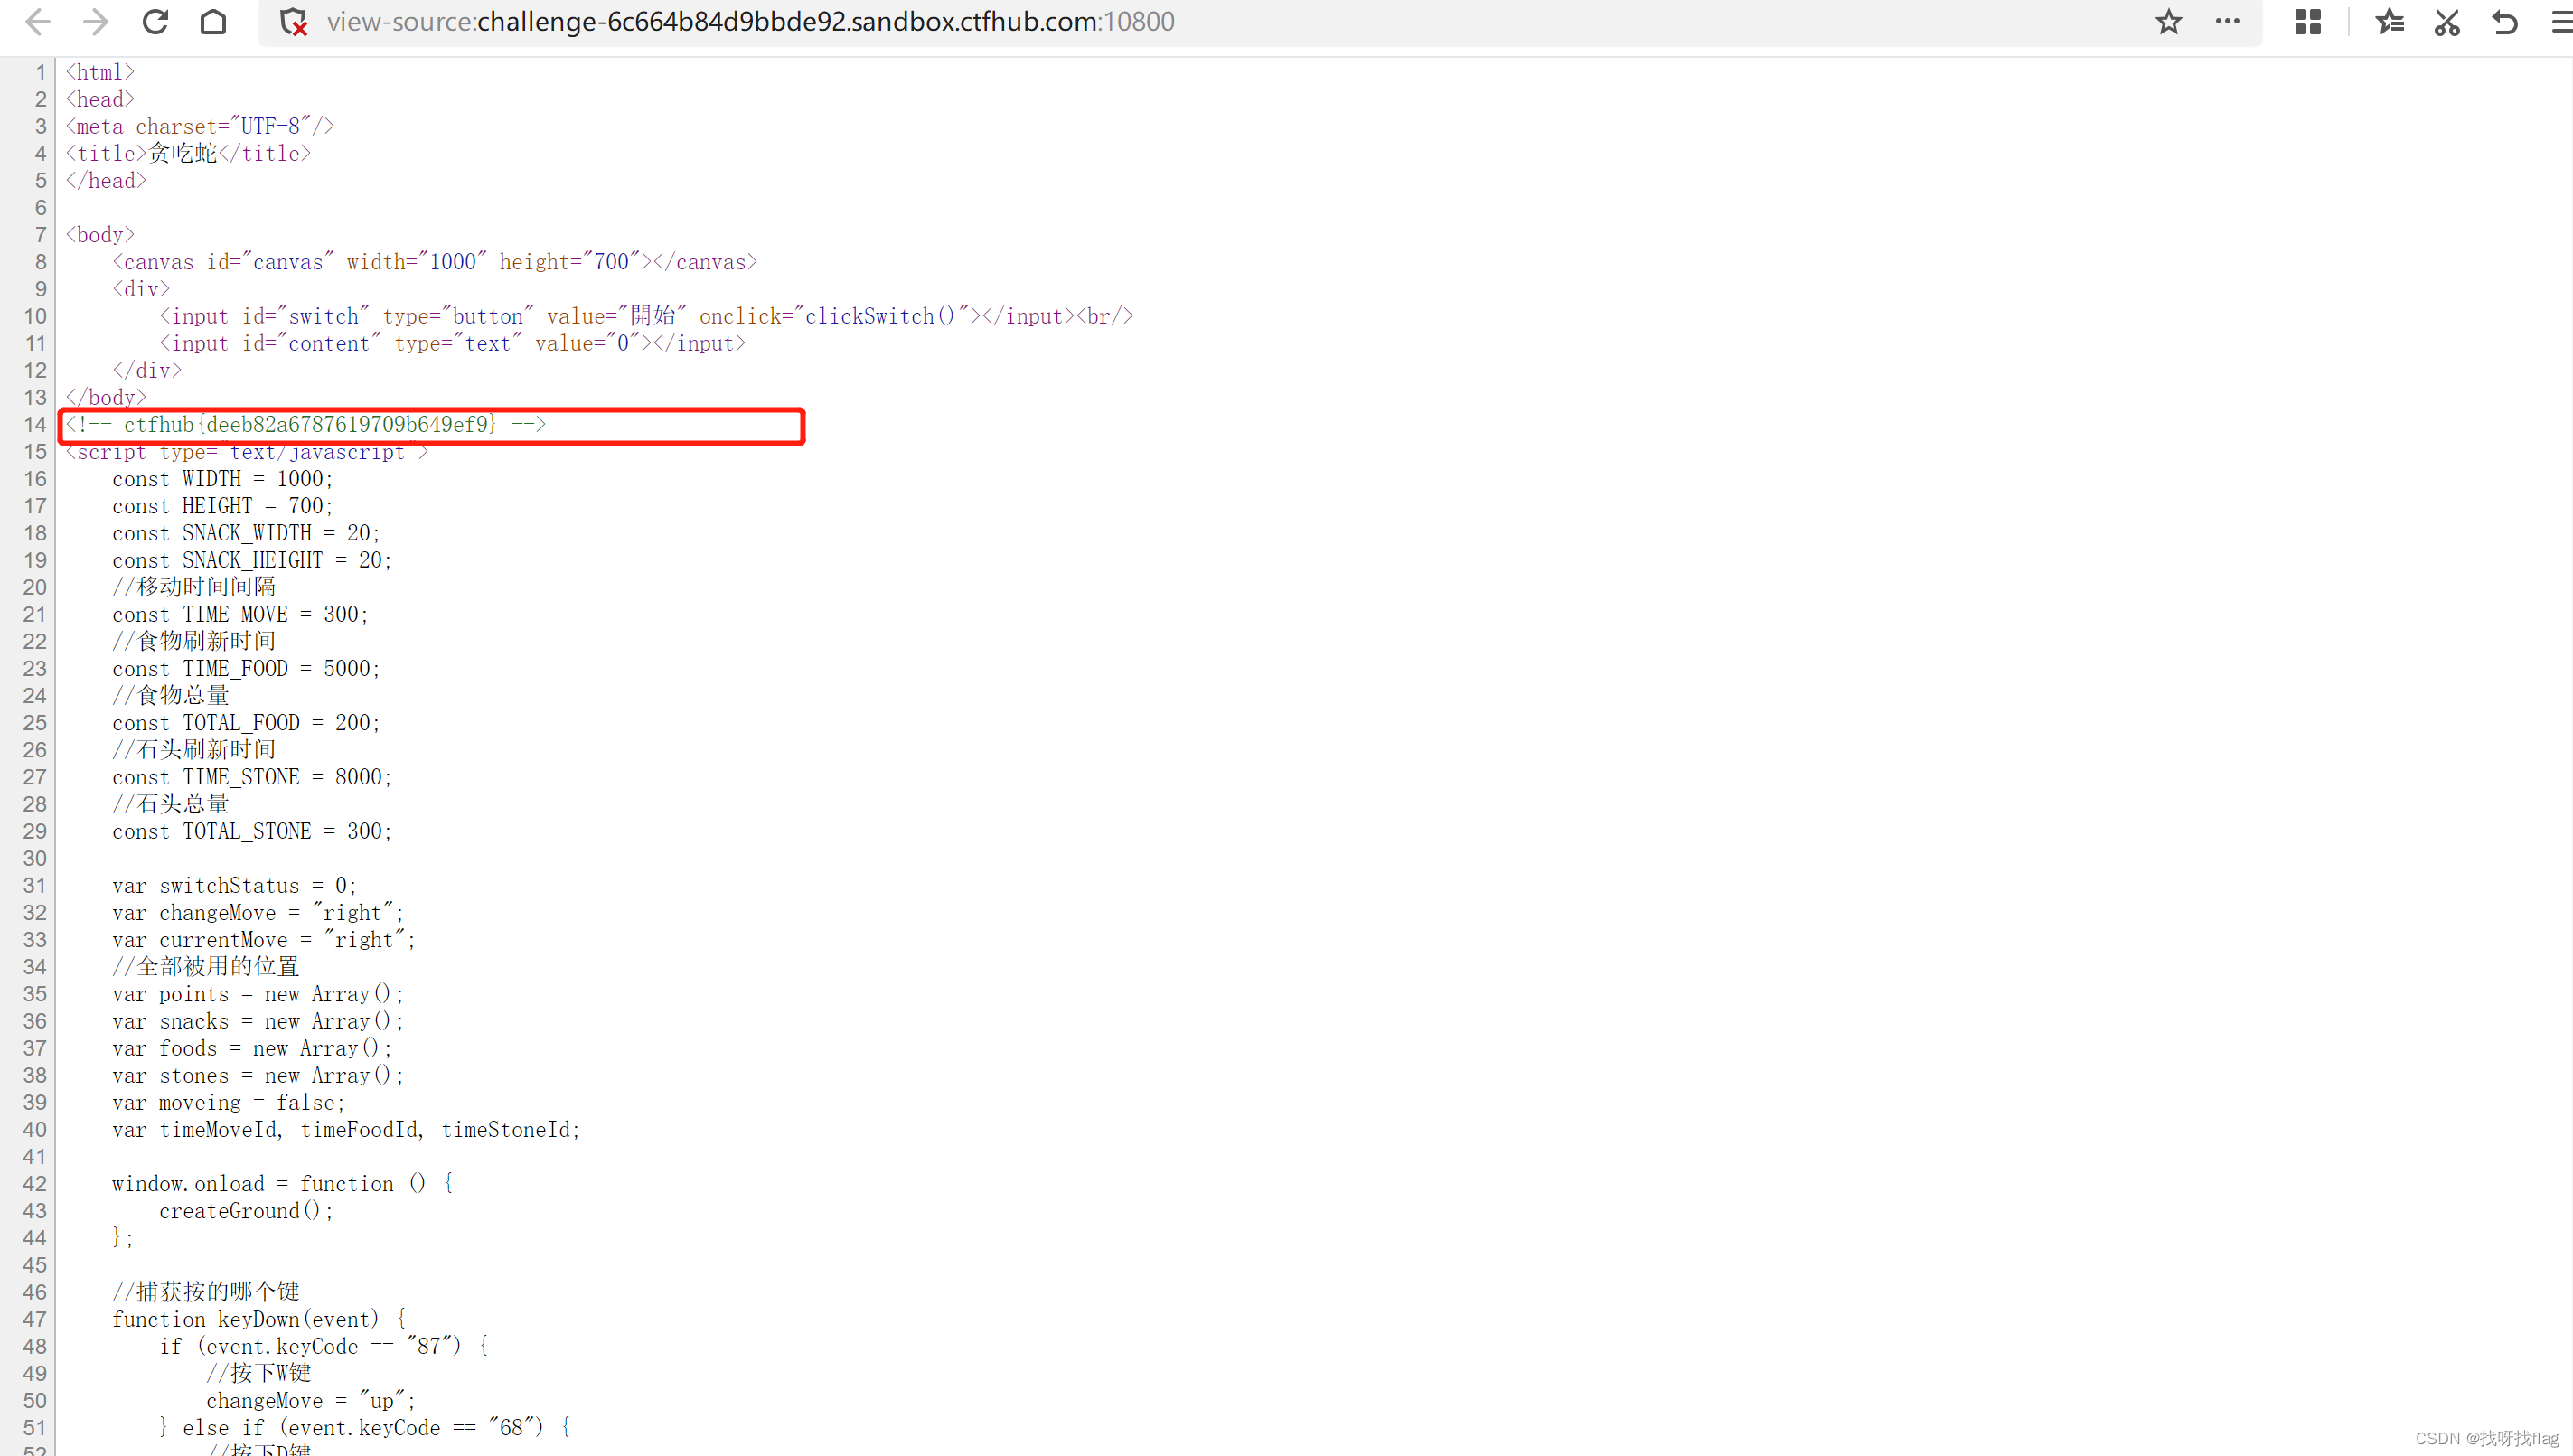
Task: Click the forward navigation arrow
Action: coord(96,22)
